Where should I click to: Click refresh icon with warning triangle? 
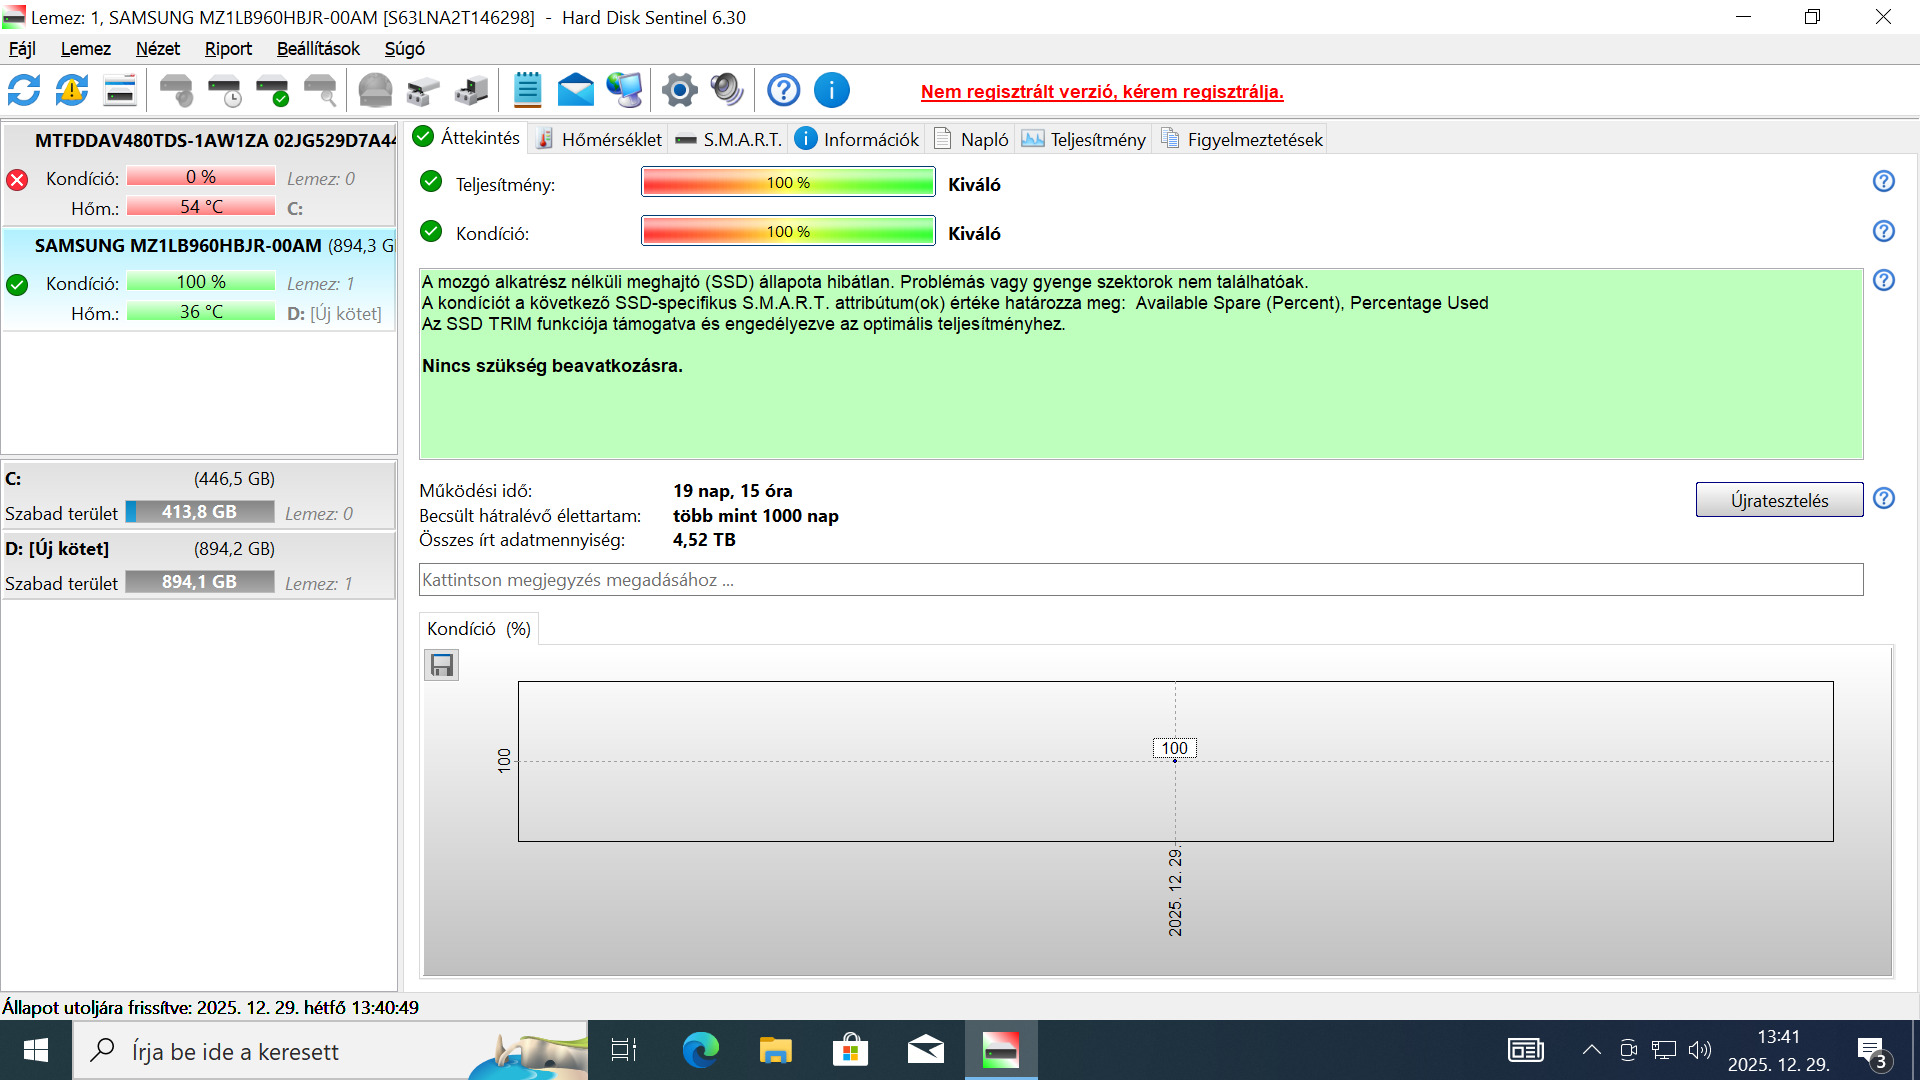[x=72, y=91]
